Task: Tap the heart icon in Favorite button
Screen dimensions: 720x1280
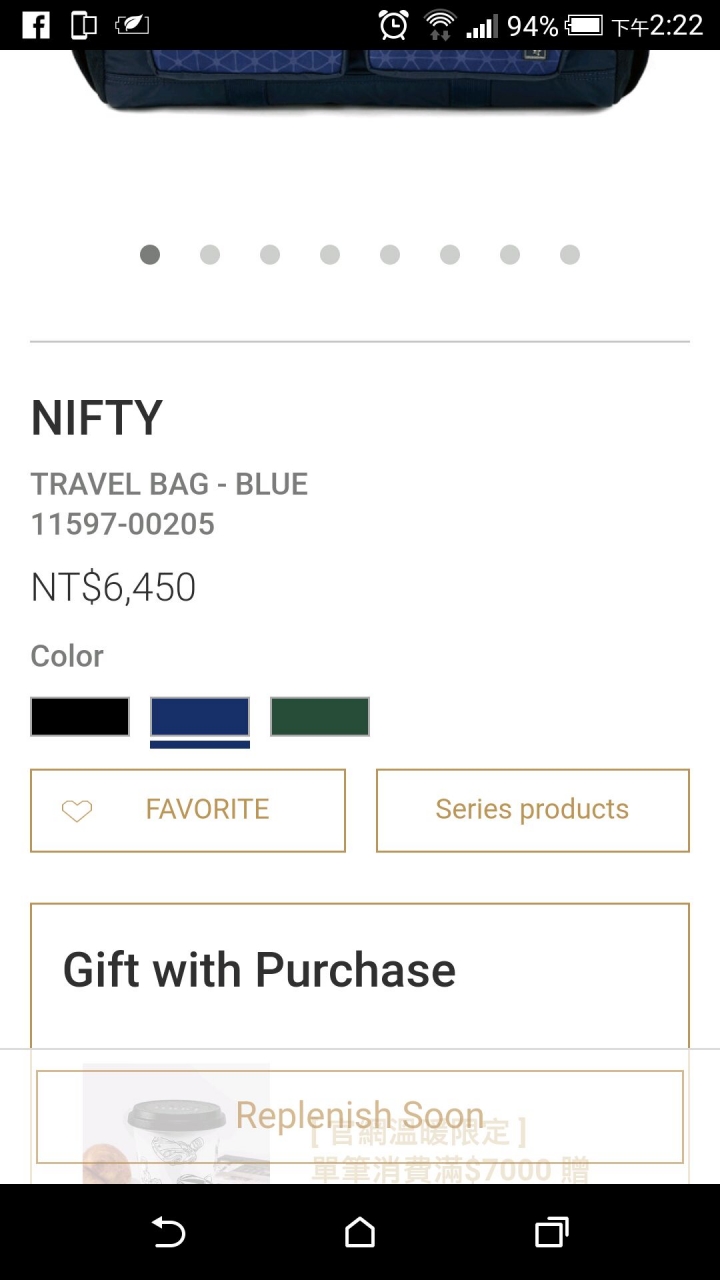Action: click(77, 811)
